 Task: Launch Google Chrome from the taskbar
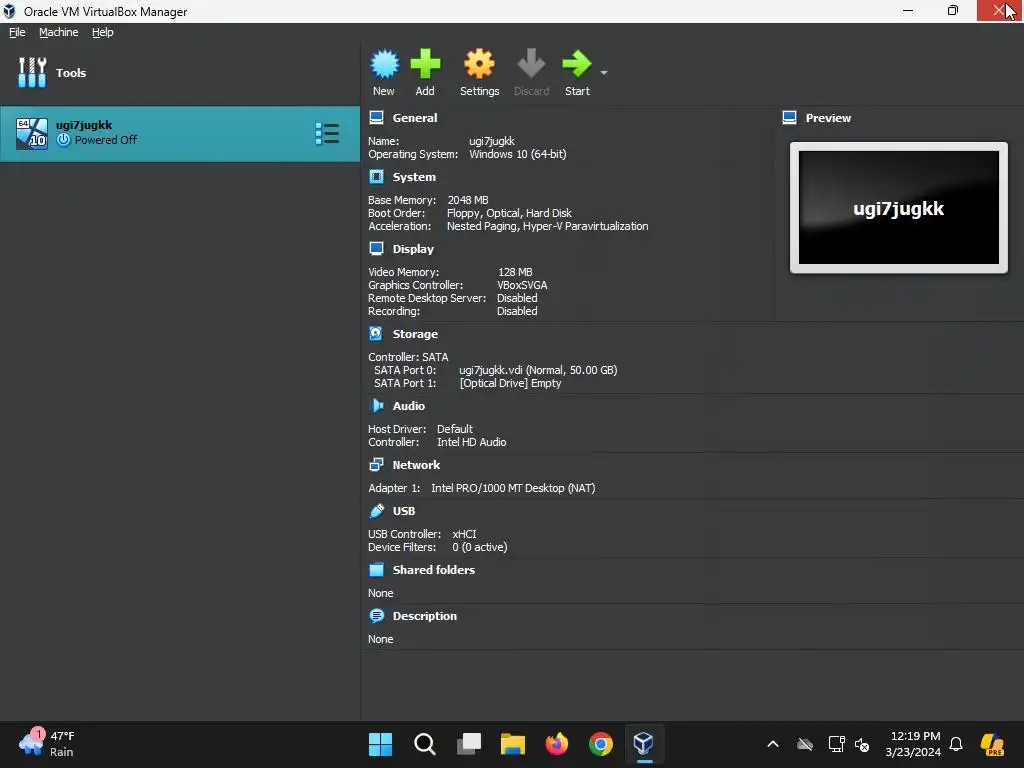click(601, 744)
